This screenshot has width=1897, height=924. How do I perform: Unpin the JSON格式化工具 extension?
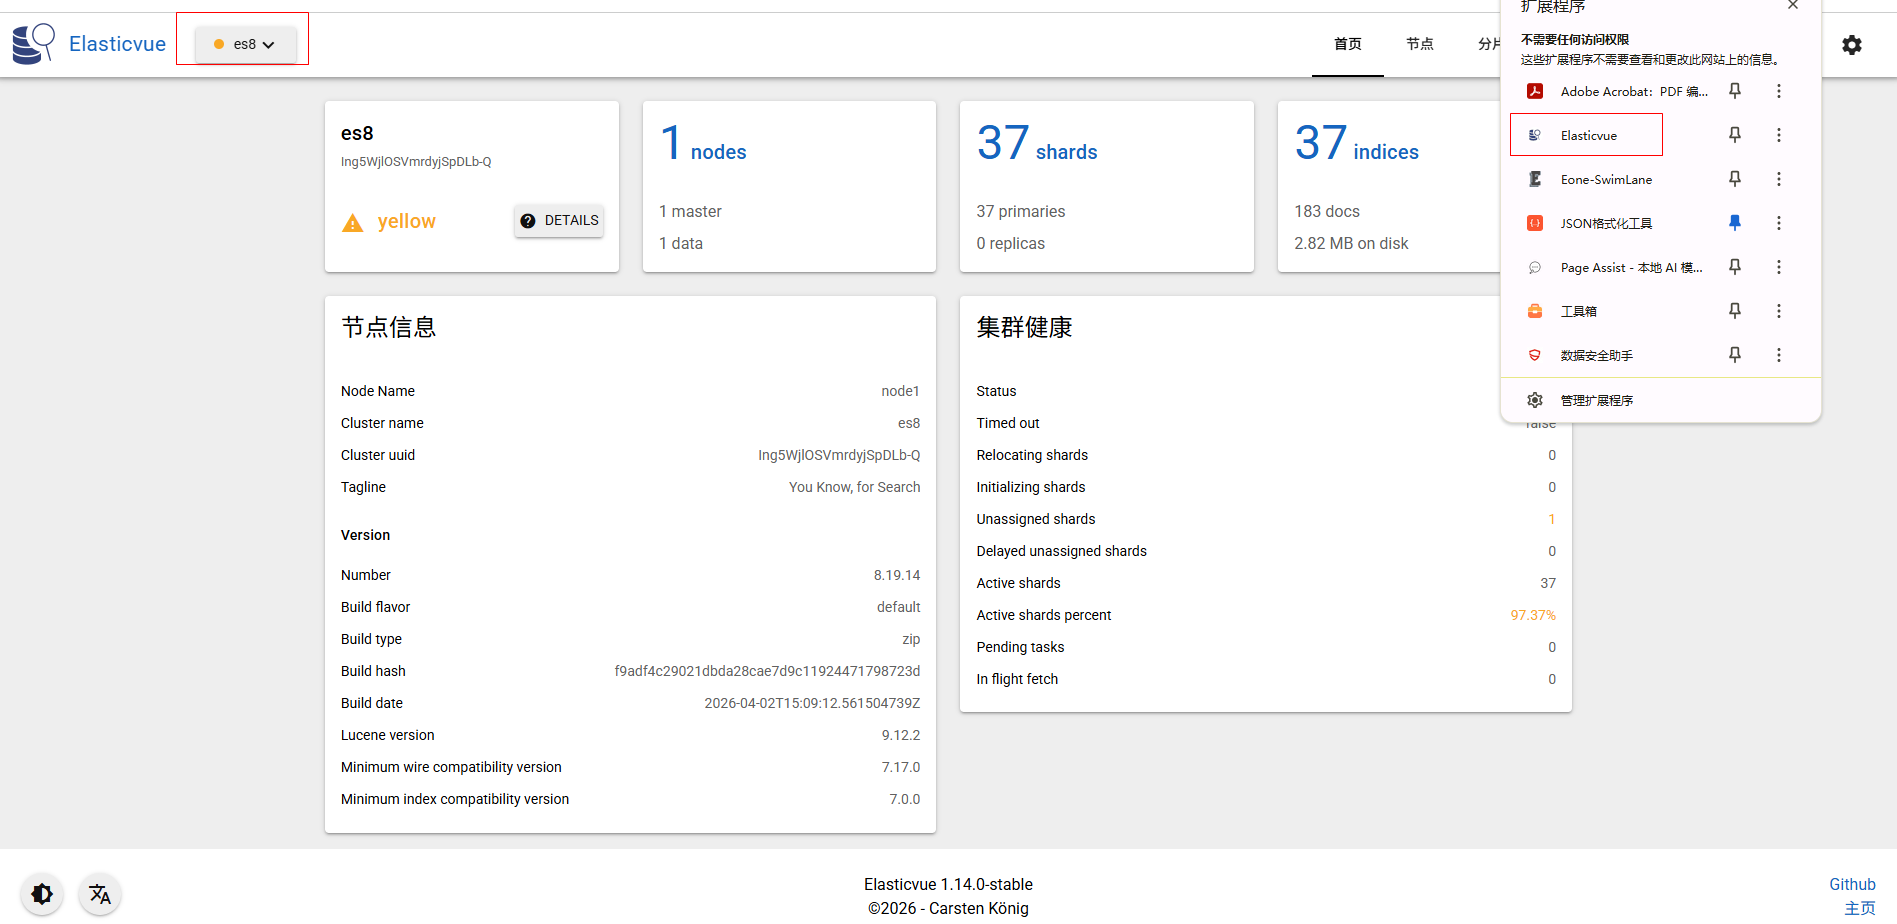(x=1735, y=223)
